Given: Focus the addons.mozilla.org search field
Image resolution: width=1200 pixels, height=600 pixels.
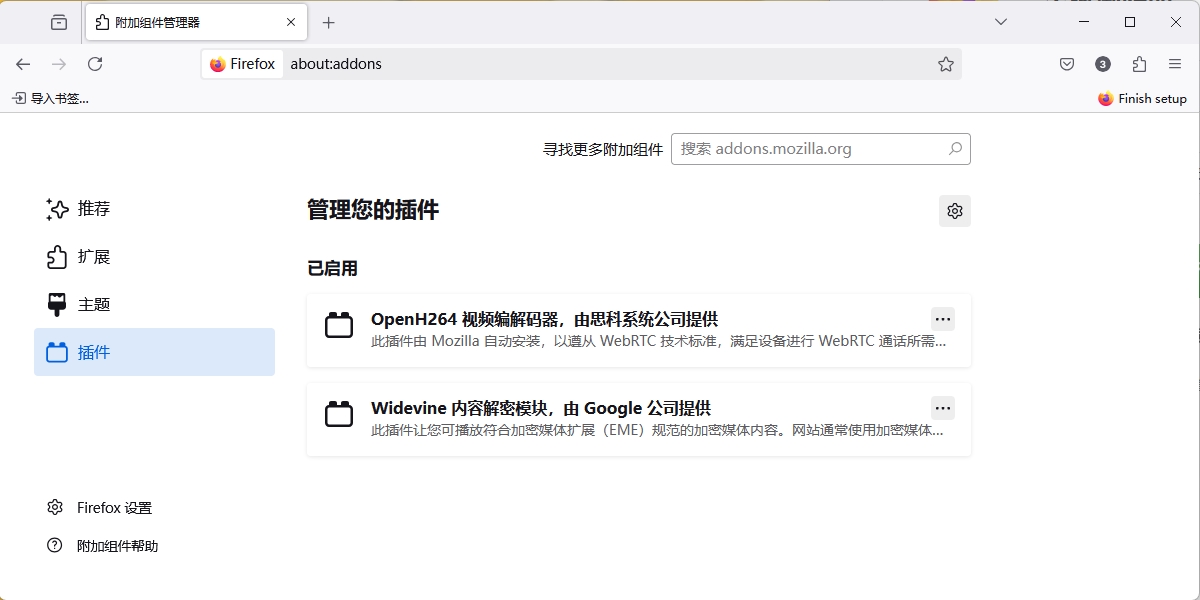Looking at the screenshot, I should pyautogui.click(x=810, y=149).
